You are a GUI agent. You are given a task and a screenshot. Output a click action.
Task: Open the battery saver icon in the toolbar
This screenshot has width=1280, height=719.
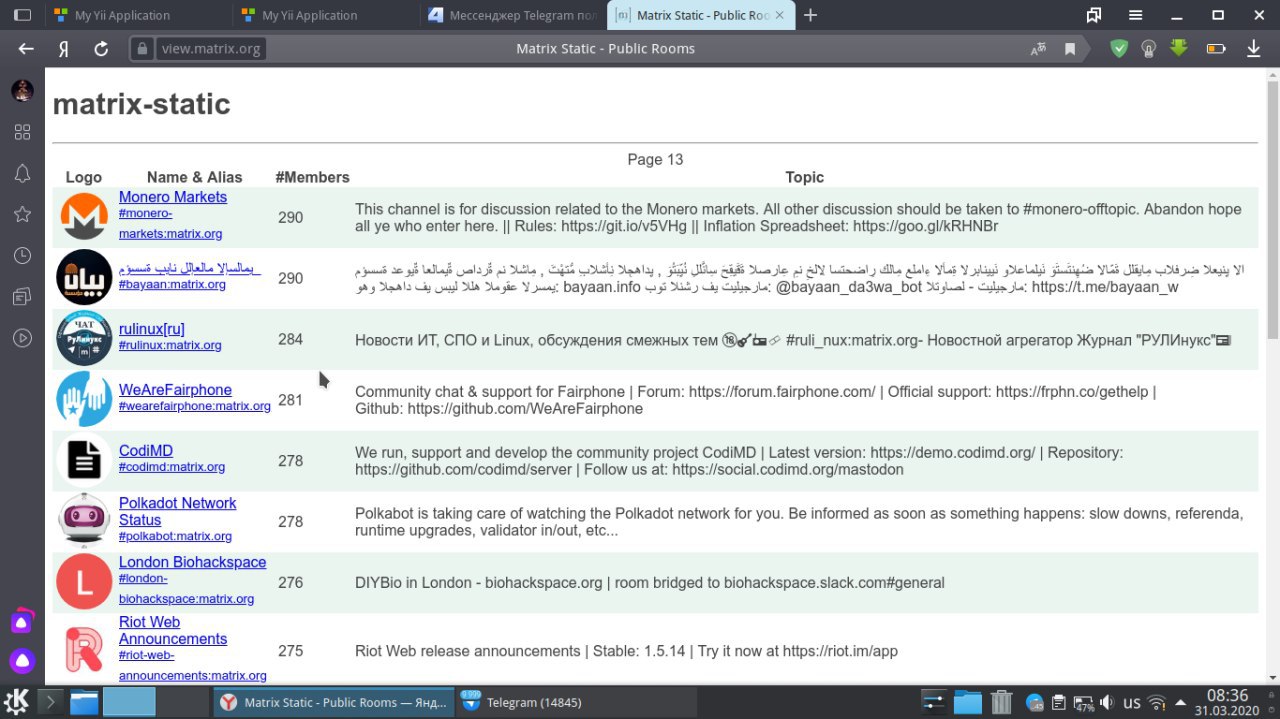[1216, 48]
